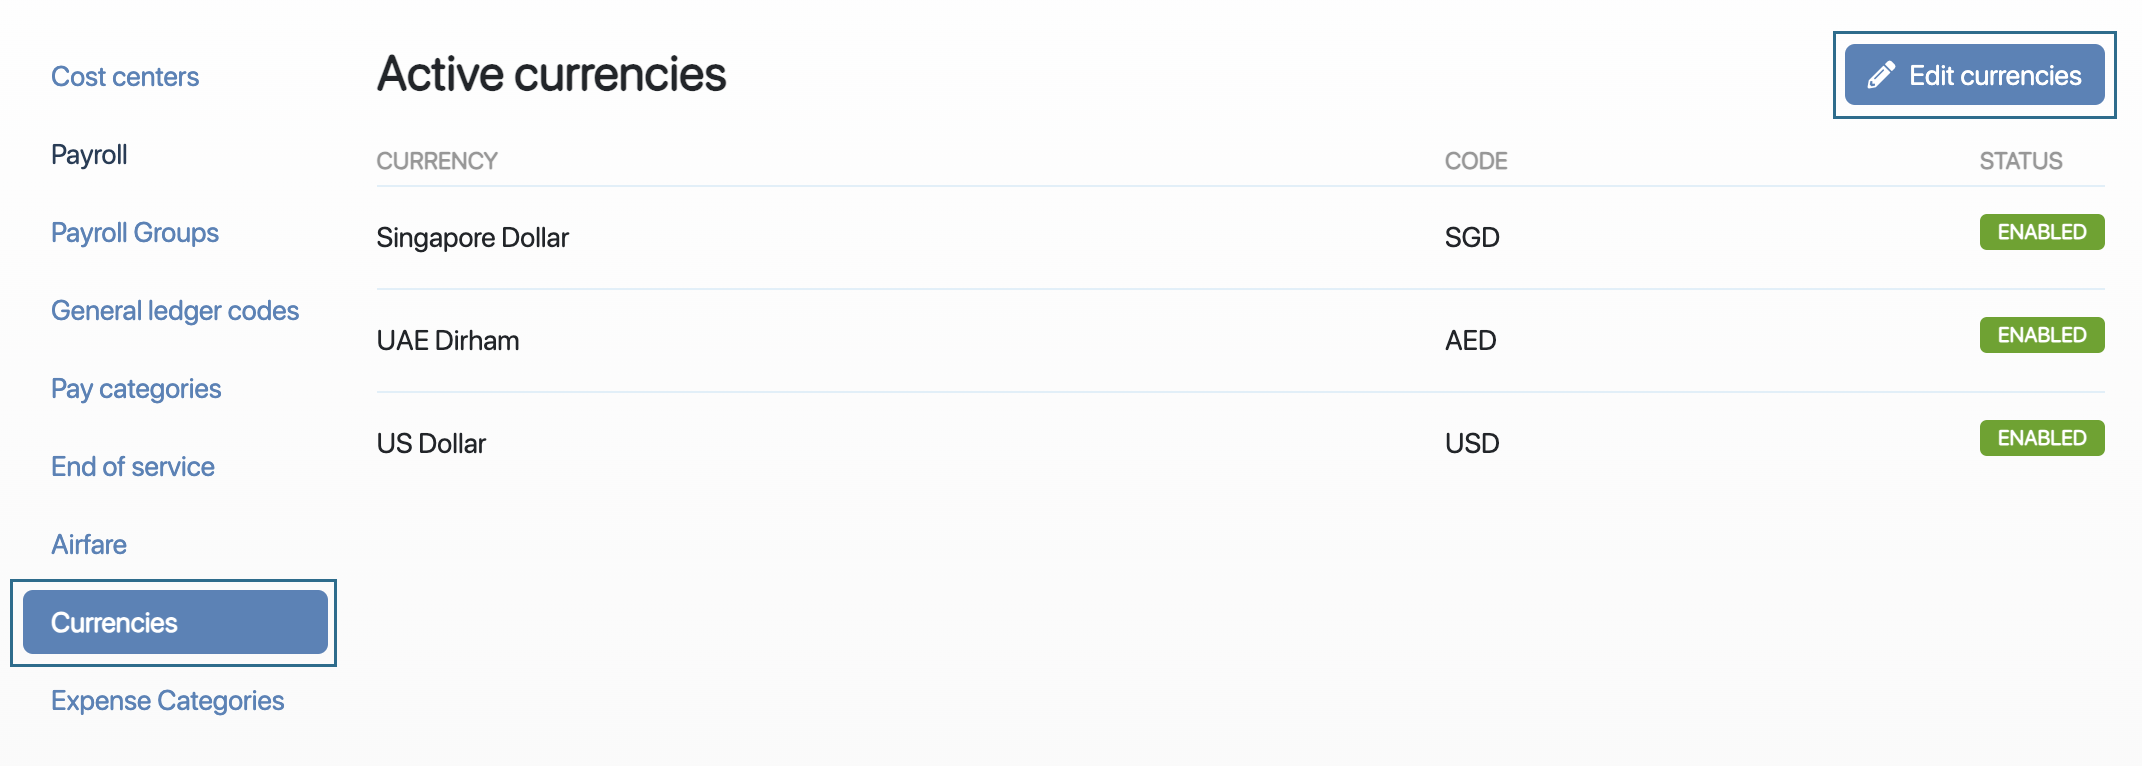This screenshot has height=766, width=2142.
Task: Click the CODE column header
Action: (1476, 161)
